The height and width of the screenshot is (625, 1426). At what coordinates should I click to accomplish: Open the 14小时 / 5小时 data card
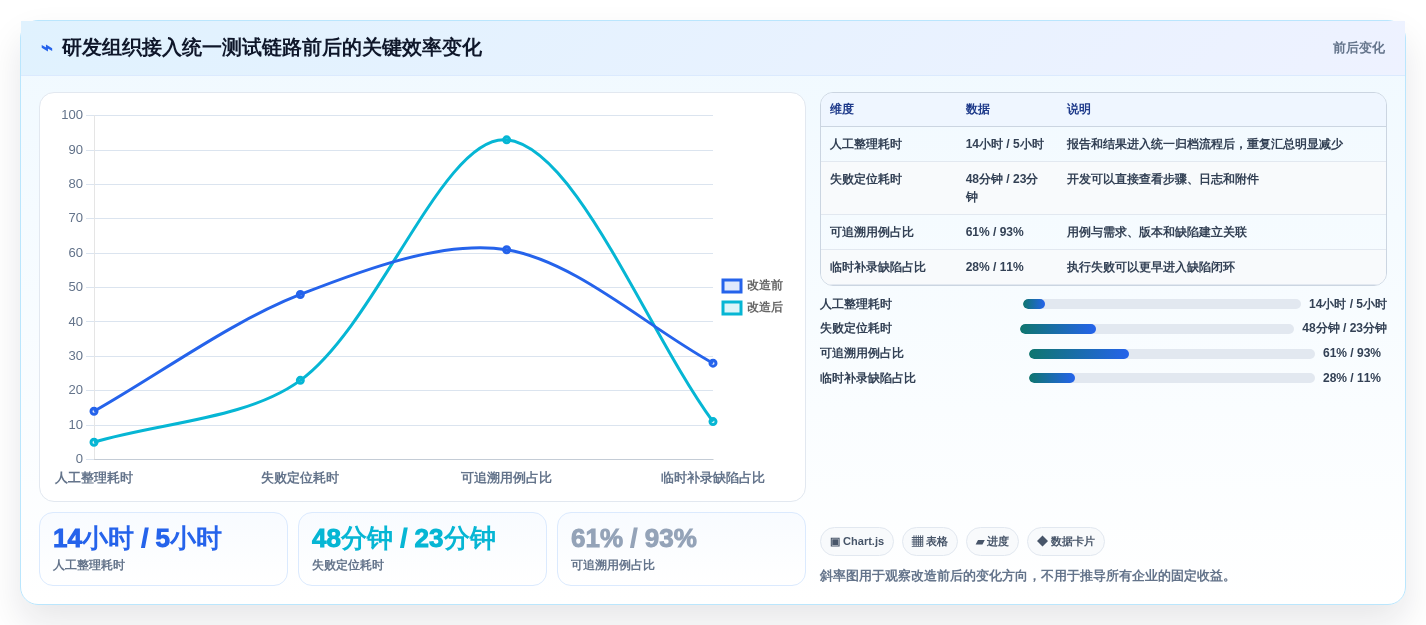coord(163,549)
